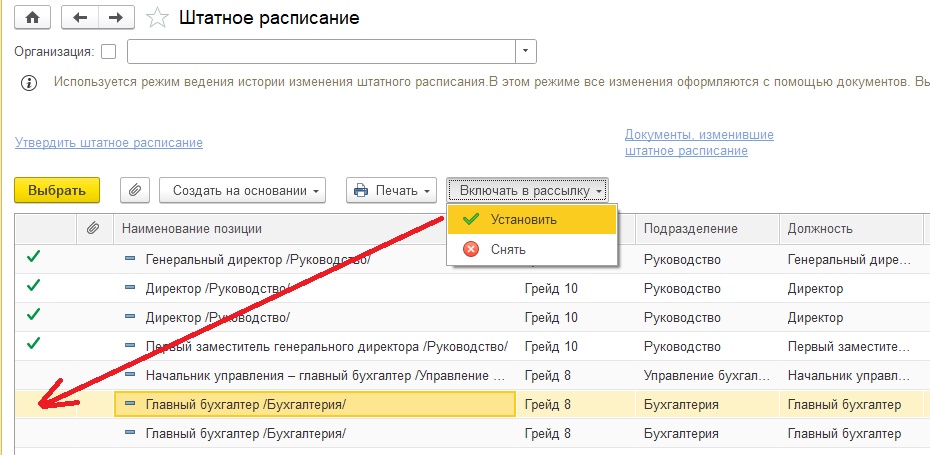
Task: Click green checkmark of Генеральный директор row
Action: pyautogui.click(x=34, y=257)
